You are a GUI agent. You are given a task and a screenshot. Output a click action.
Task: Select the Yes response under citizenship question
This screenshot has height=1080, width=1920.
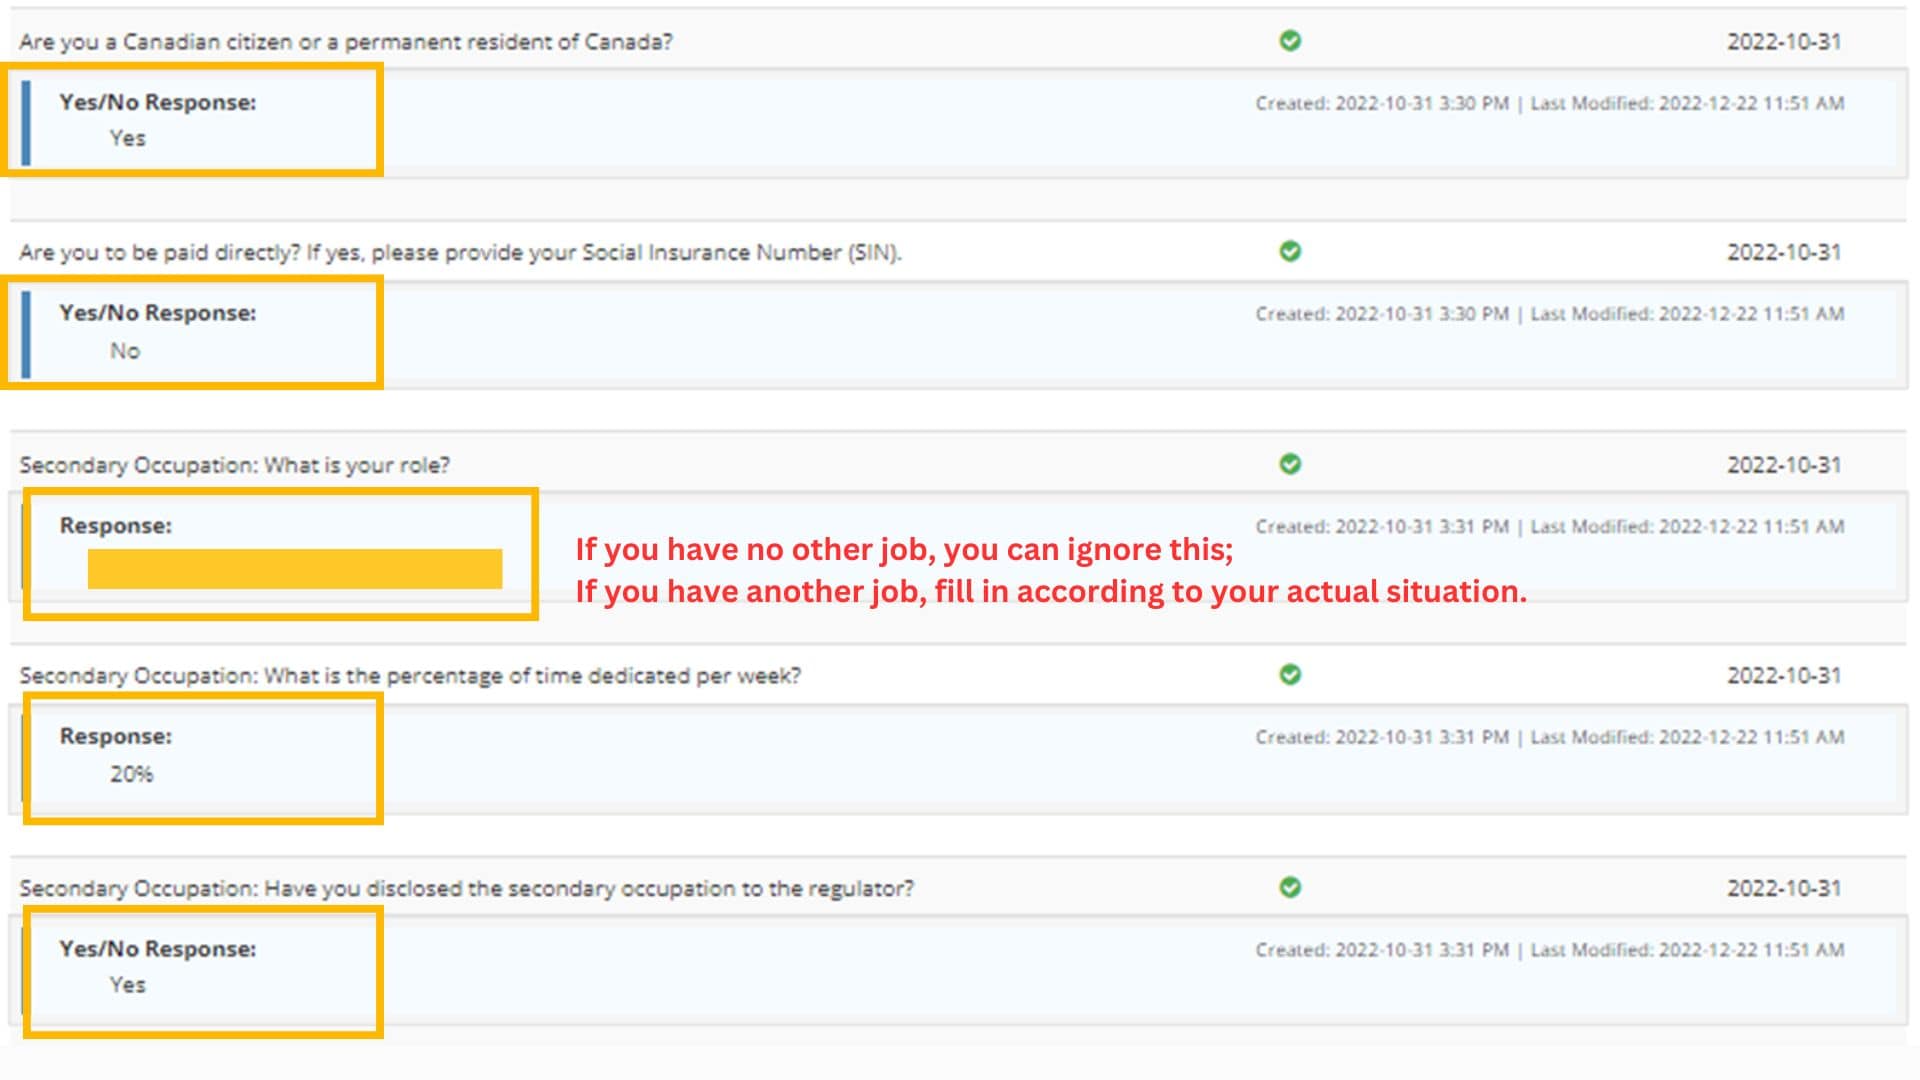click(x=128, y=139)
